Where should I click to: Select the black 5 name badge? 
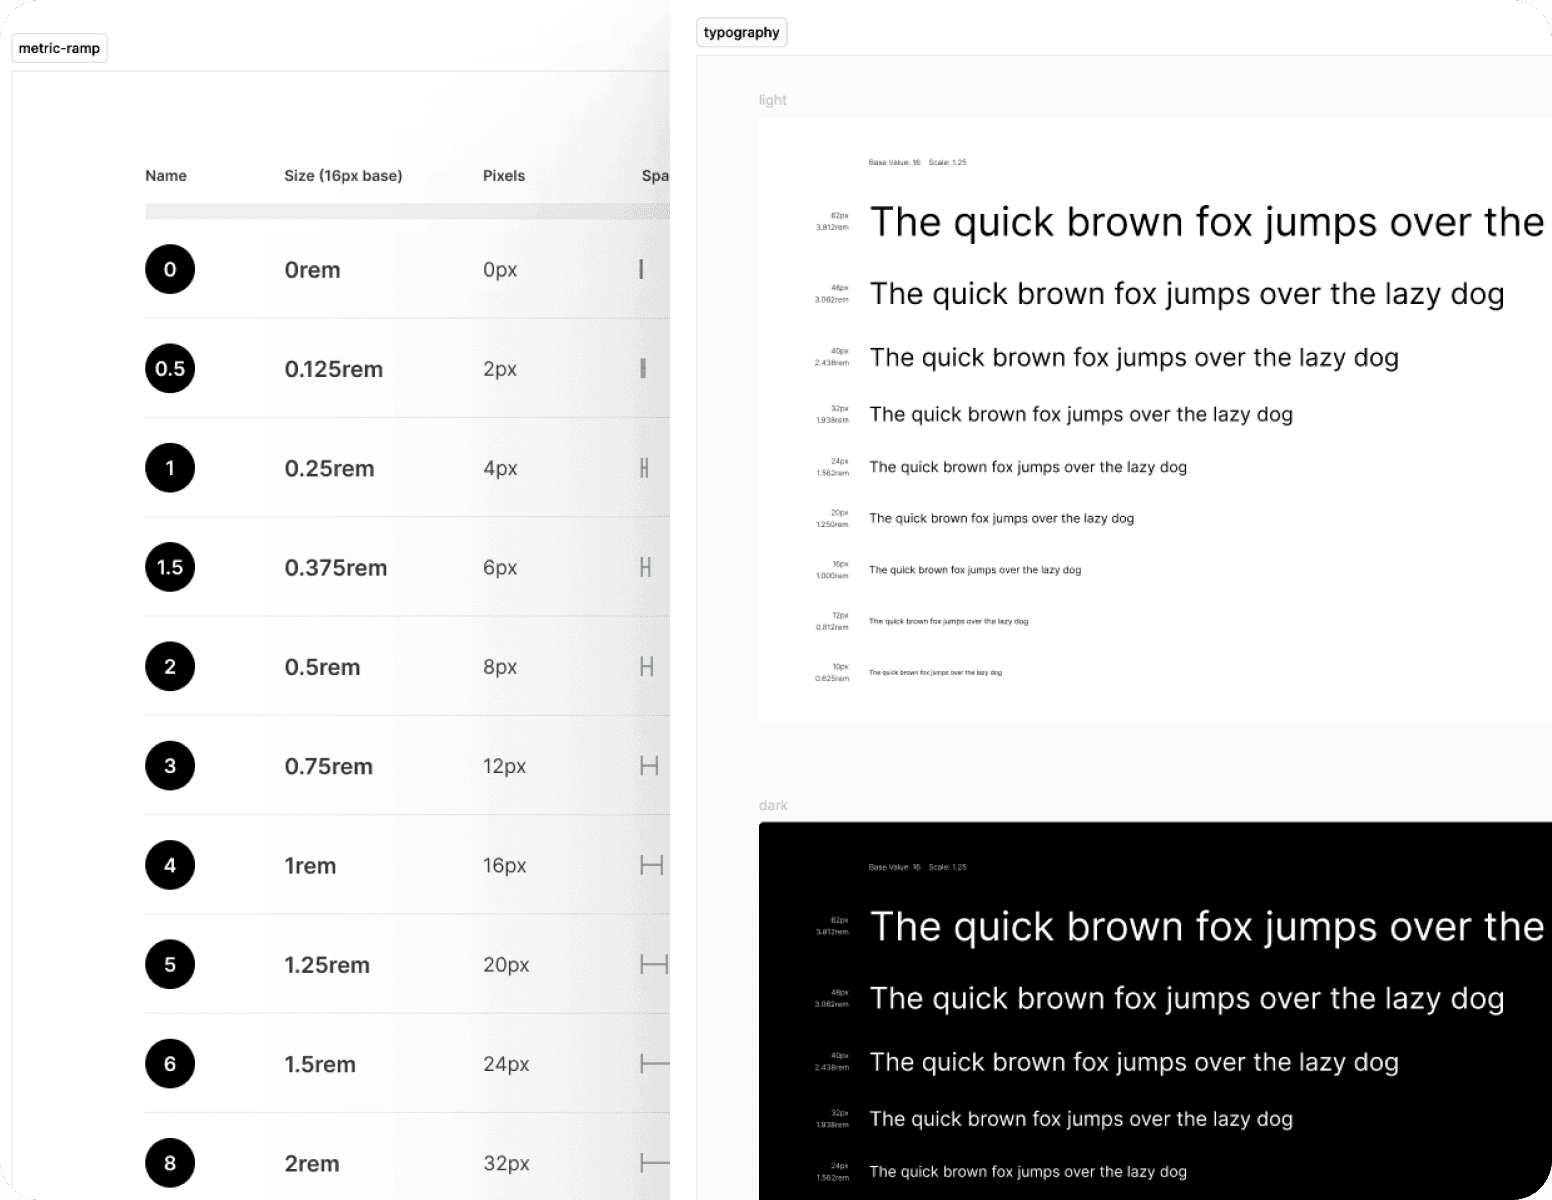coord(170,964)
